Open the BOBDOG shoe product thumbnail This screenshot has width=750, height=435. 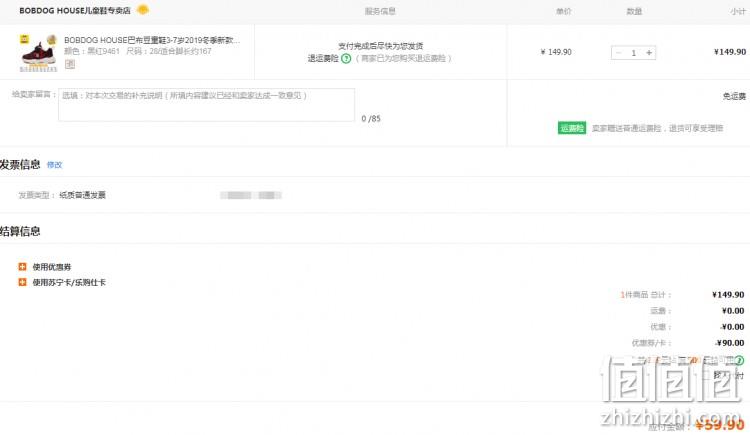[39, 53]
